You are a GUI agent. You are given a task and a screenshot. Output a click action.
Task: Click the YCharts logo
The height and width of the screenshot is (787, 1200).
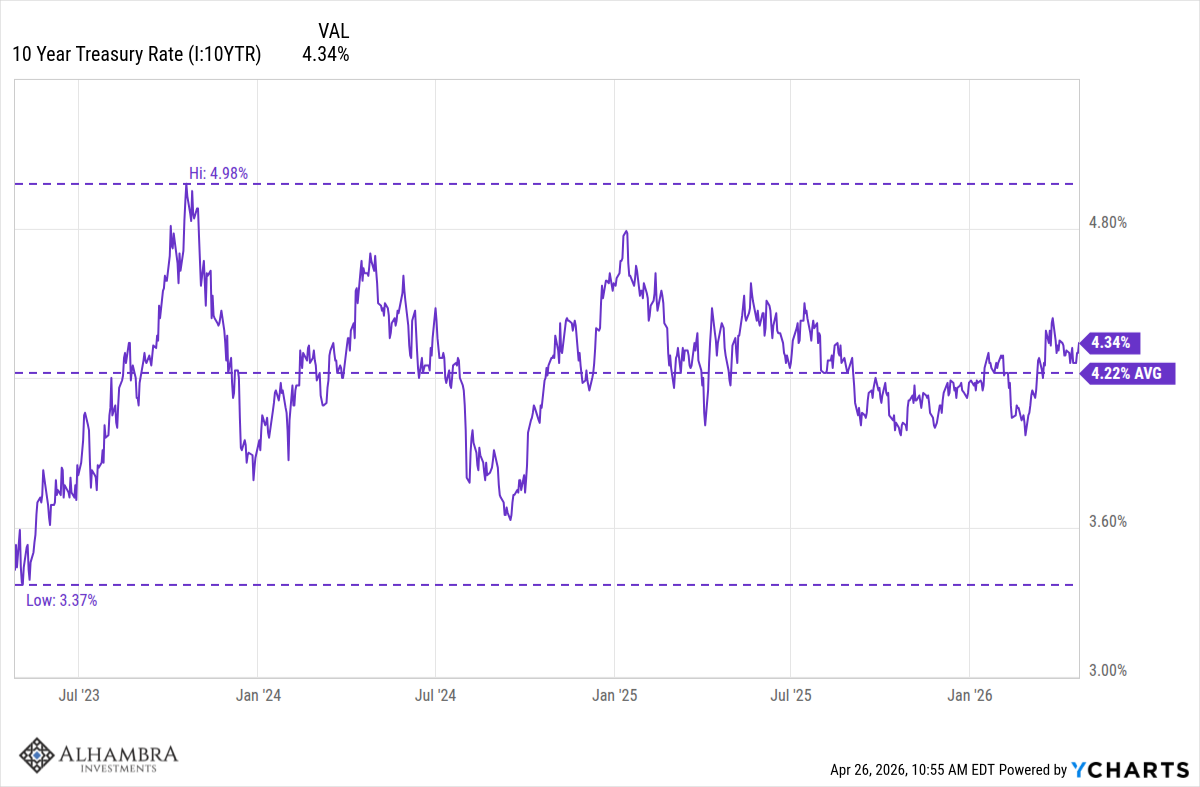[x=1128, y=769]
